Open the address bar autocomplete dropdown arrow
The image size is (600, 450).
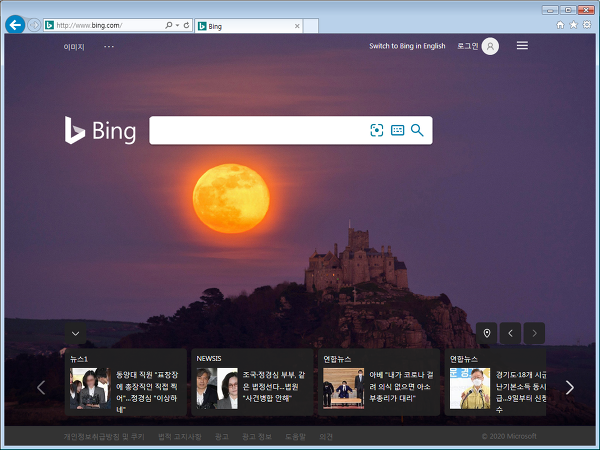pyautogui.click(x=178, y=25)
